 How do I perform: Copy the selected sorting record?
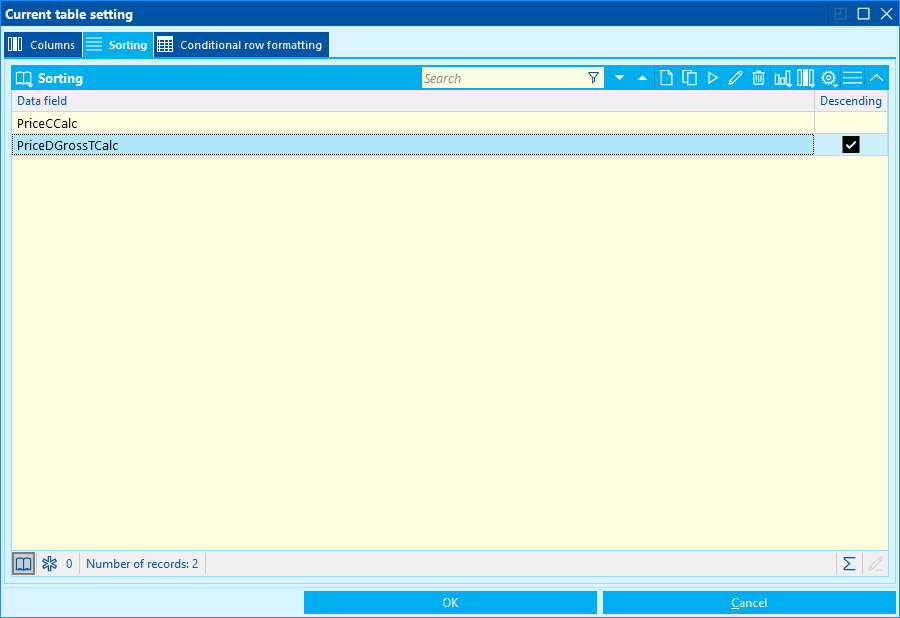[x=689, y=78]
